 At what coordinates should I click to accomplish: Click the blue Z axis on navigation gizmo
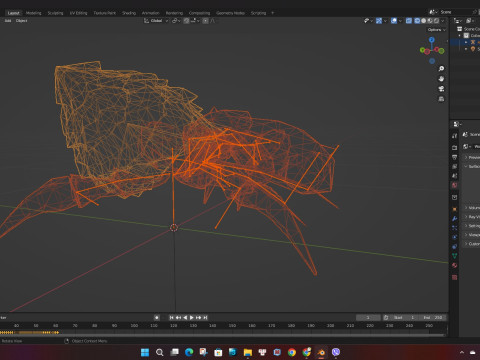432,40
